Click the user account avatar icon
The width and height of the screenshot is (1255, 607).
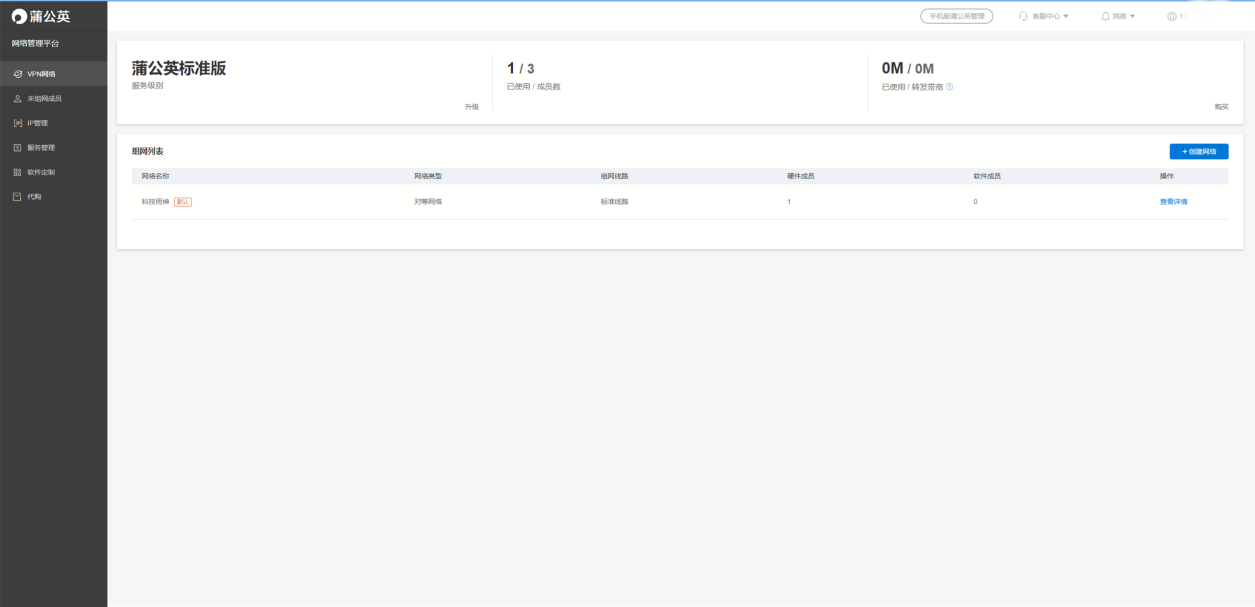tap(1171, 16)
